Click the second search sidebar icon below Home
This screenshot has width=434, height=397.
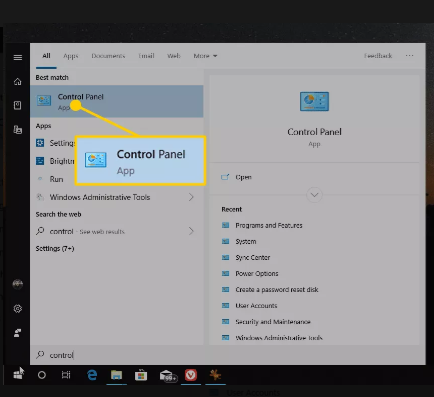coord(18,129)
